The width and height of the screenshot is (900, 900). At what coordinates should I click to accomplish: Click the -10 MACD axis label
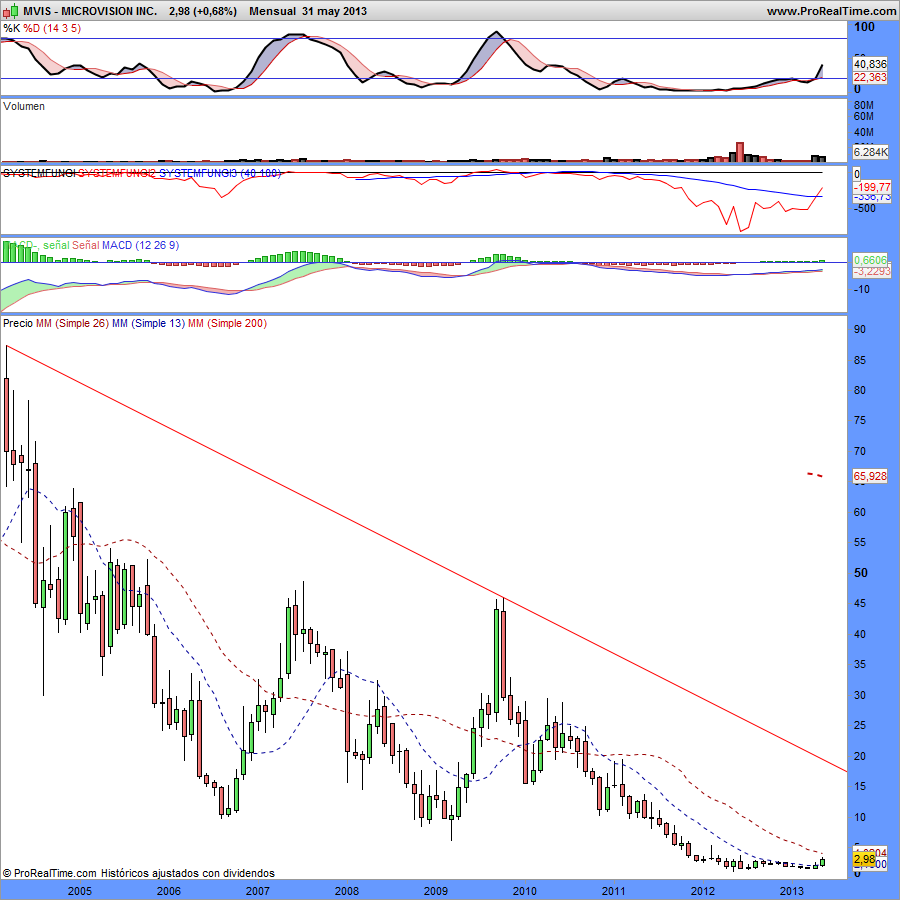click(862, 289)
